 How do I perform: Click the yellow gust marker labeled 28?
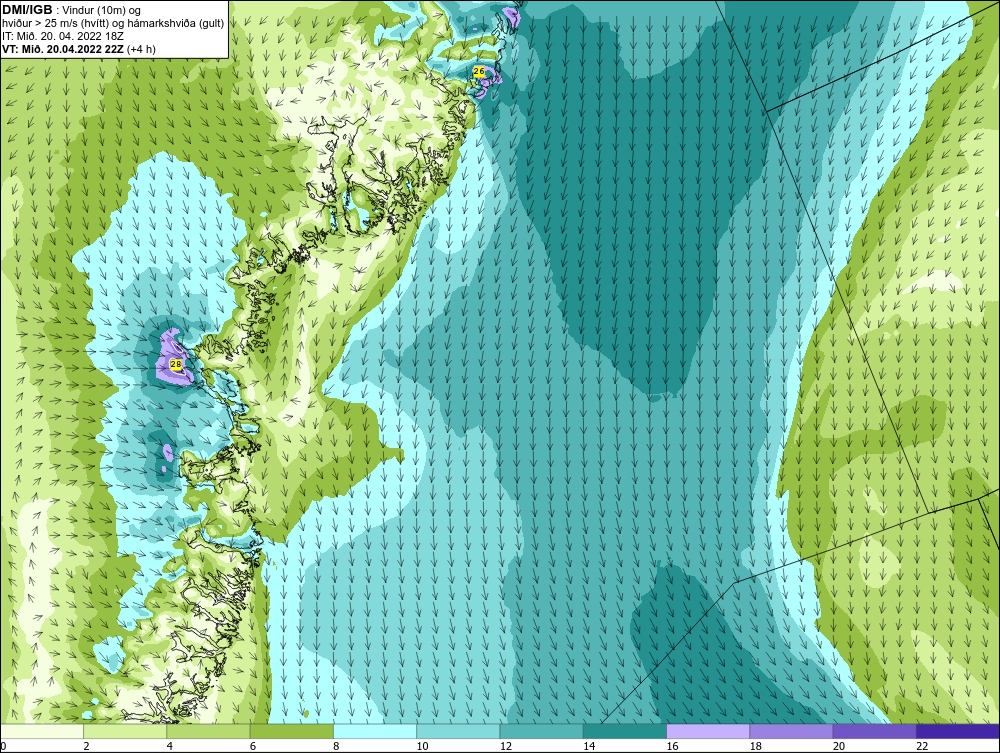[x=177, y=365]
